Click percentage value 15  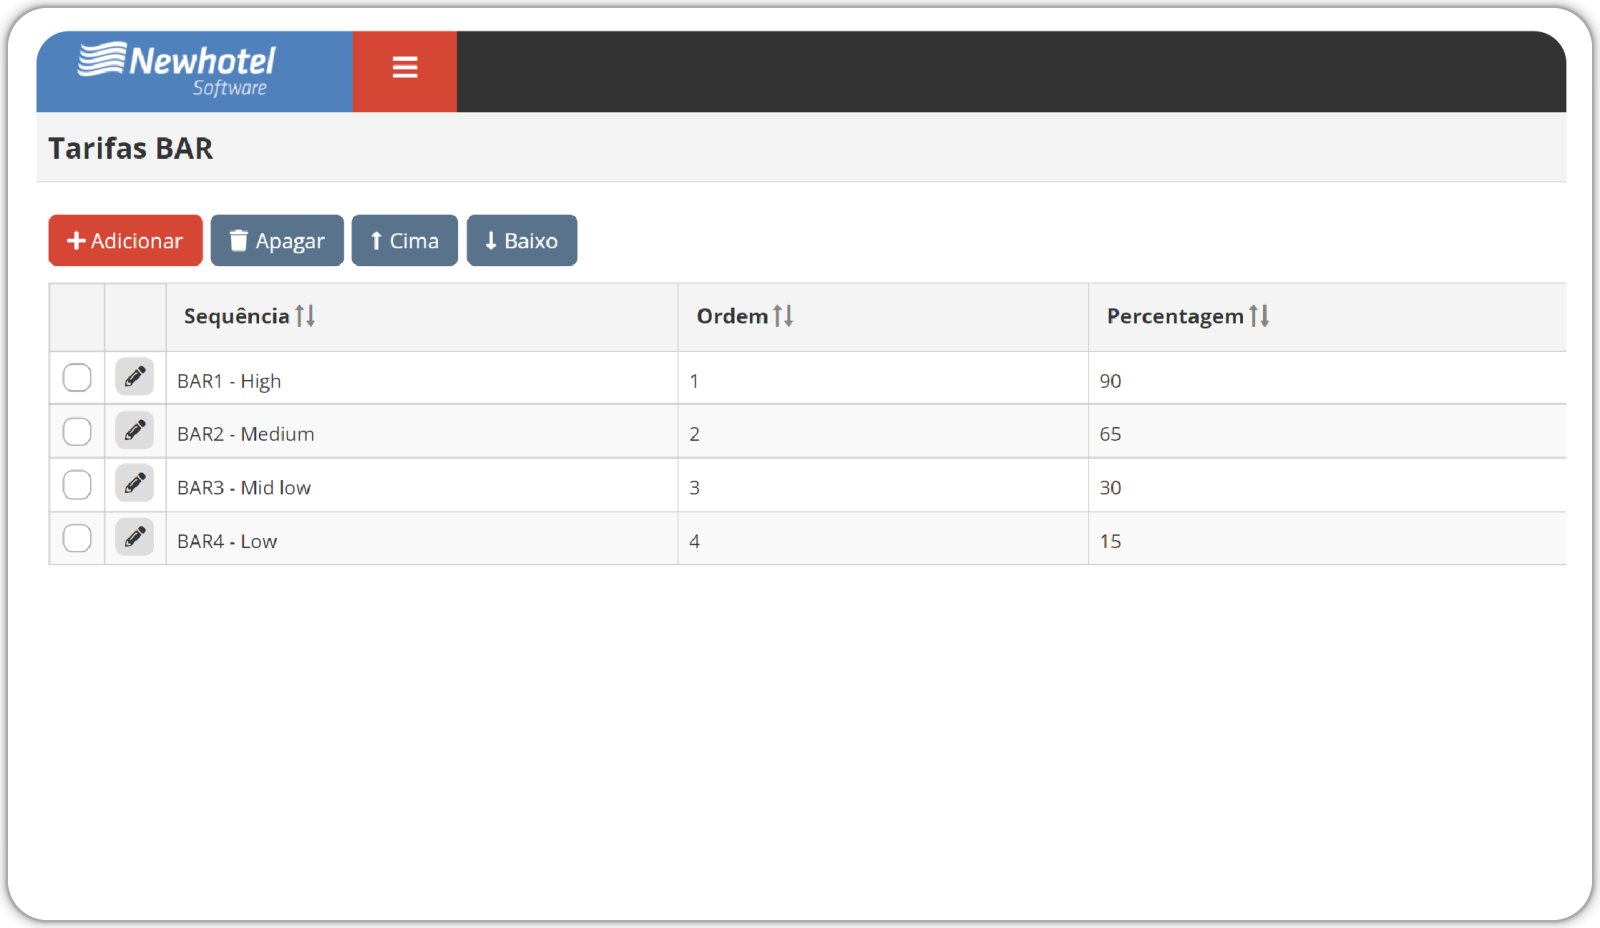pyautogui.click(x=1110, y=541)
